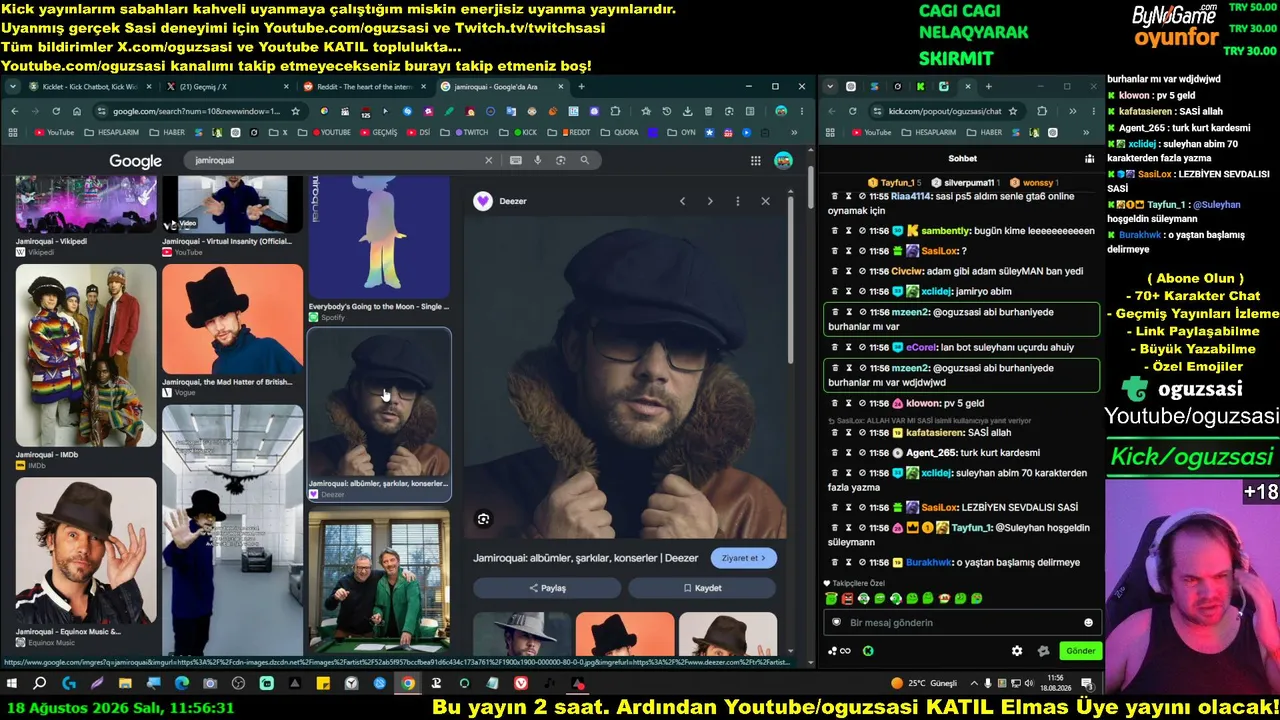
Task: Close the Deezer image preview panel
Action: pyautogui.click(x=766, y=201)
